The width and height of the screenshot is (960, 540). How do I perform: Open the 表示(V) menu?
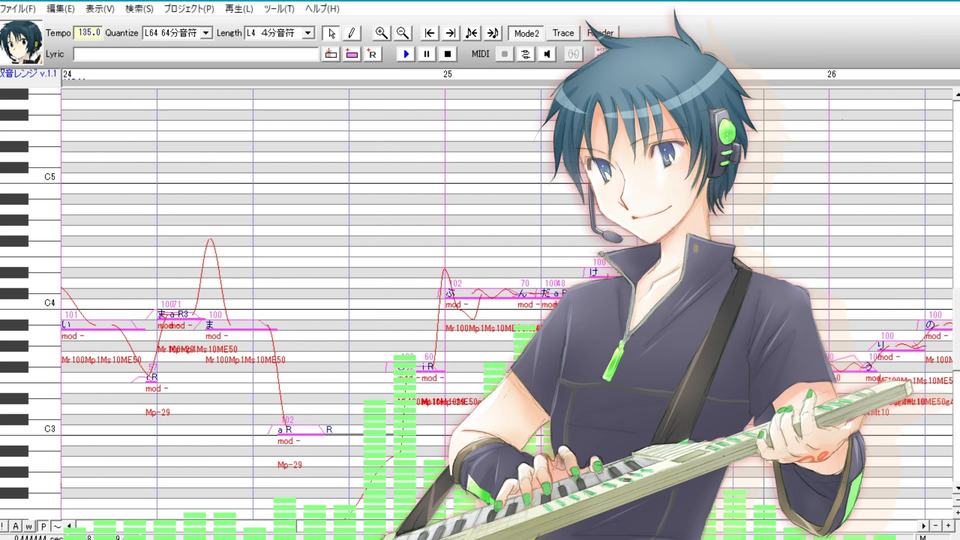(x=100, y=9)
